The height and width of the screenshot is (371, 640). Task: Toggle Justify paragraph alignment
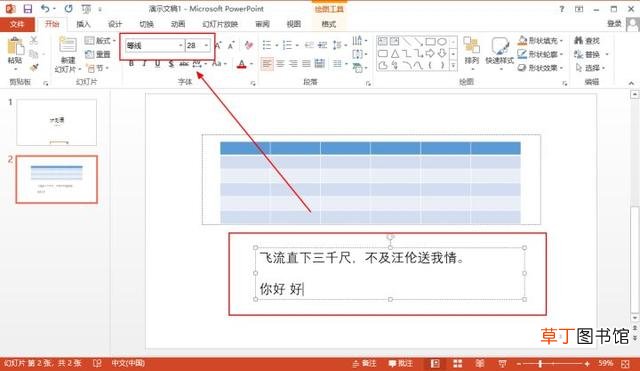click(307, 64)
